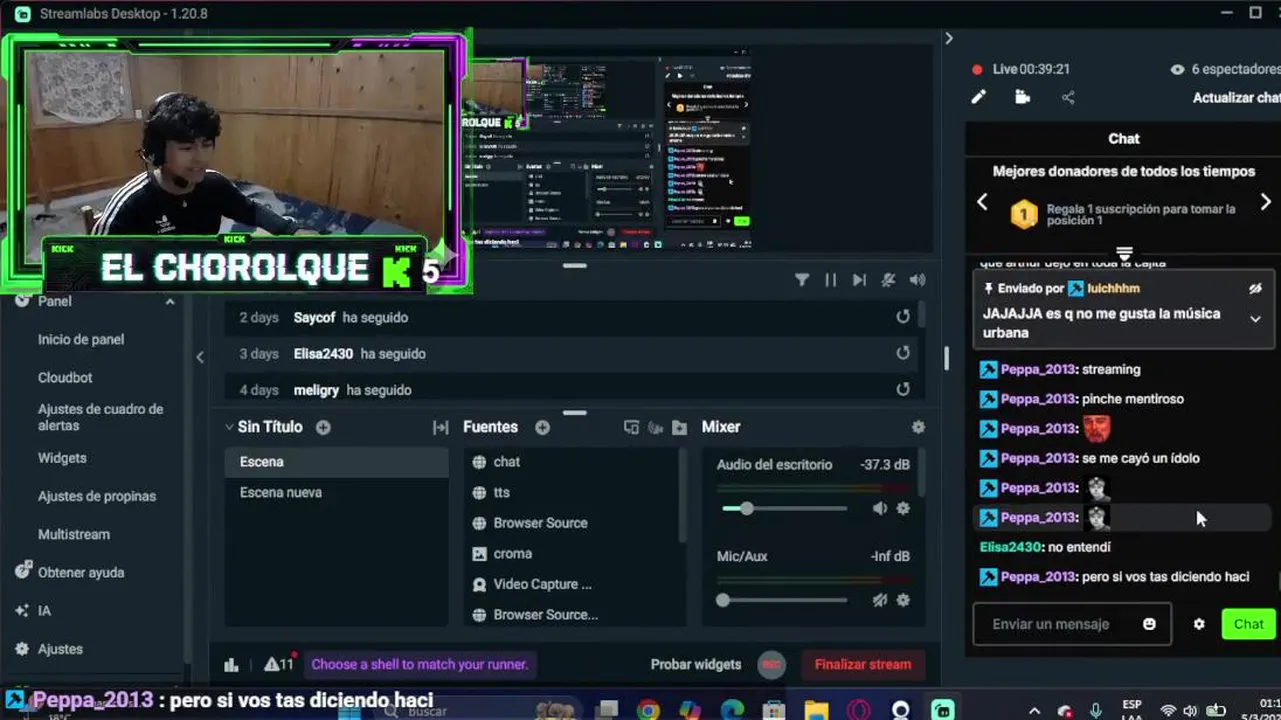Screen dimensions: 1281x720
Task: Select the Escena nueva scene
Action: click(x=336, y=492)
